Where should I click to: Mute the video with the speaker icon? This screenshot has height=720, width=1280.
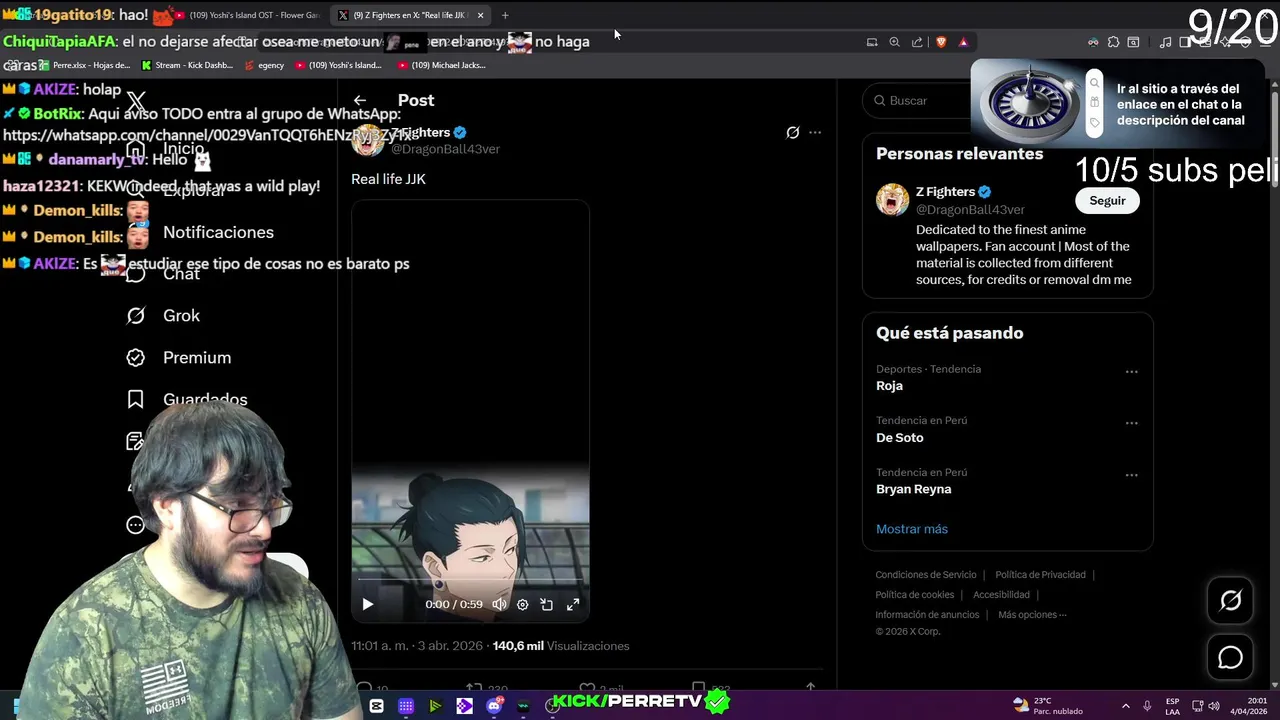[499, 604]
